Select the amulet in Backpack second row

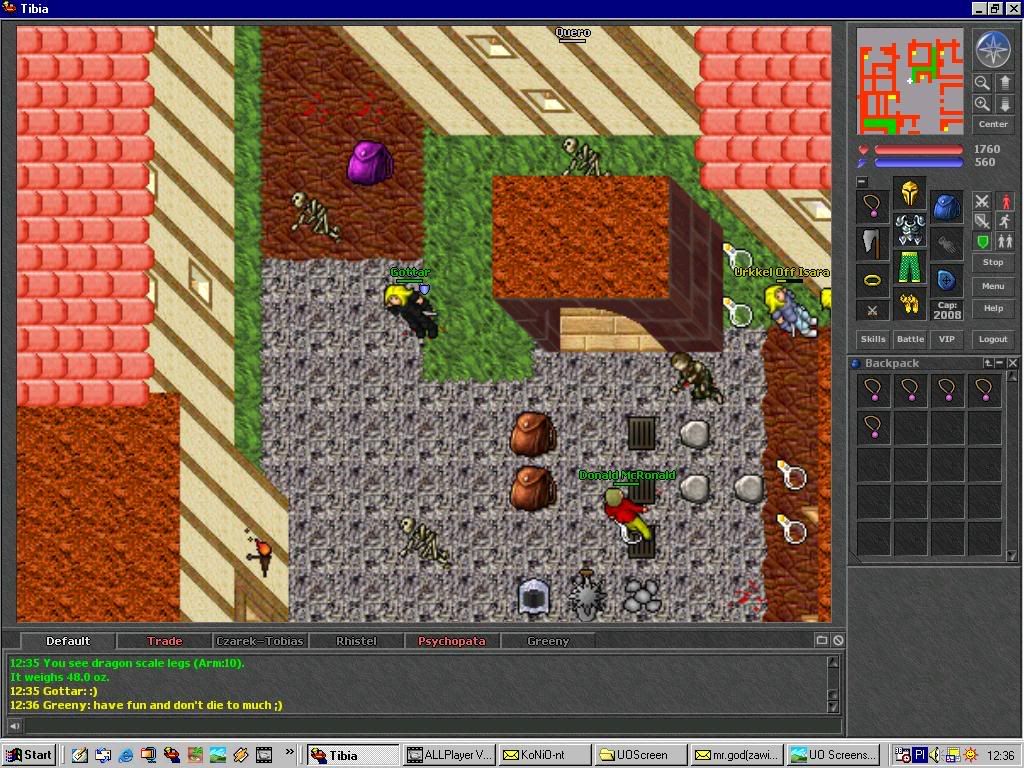point(873,427)
